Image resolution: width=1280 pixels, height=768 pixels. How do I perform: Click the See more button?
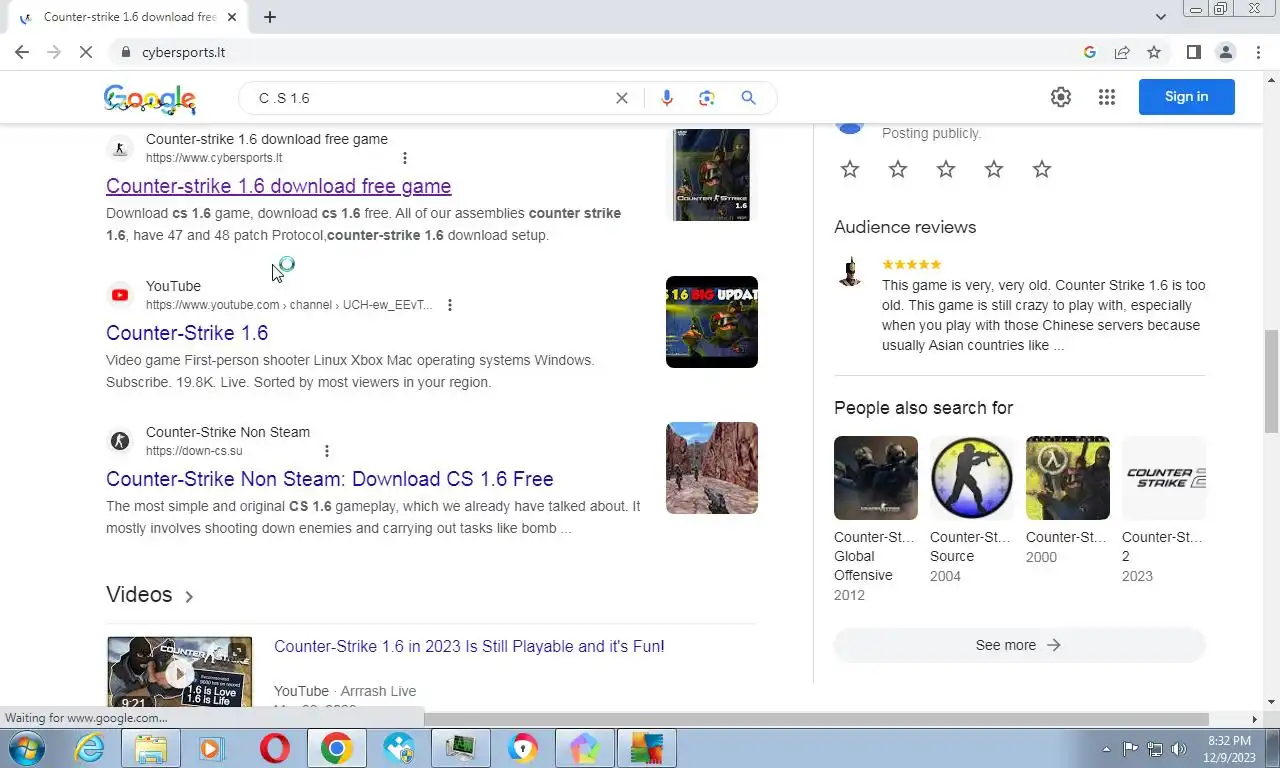1020,645
